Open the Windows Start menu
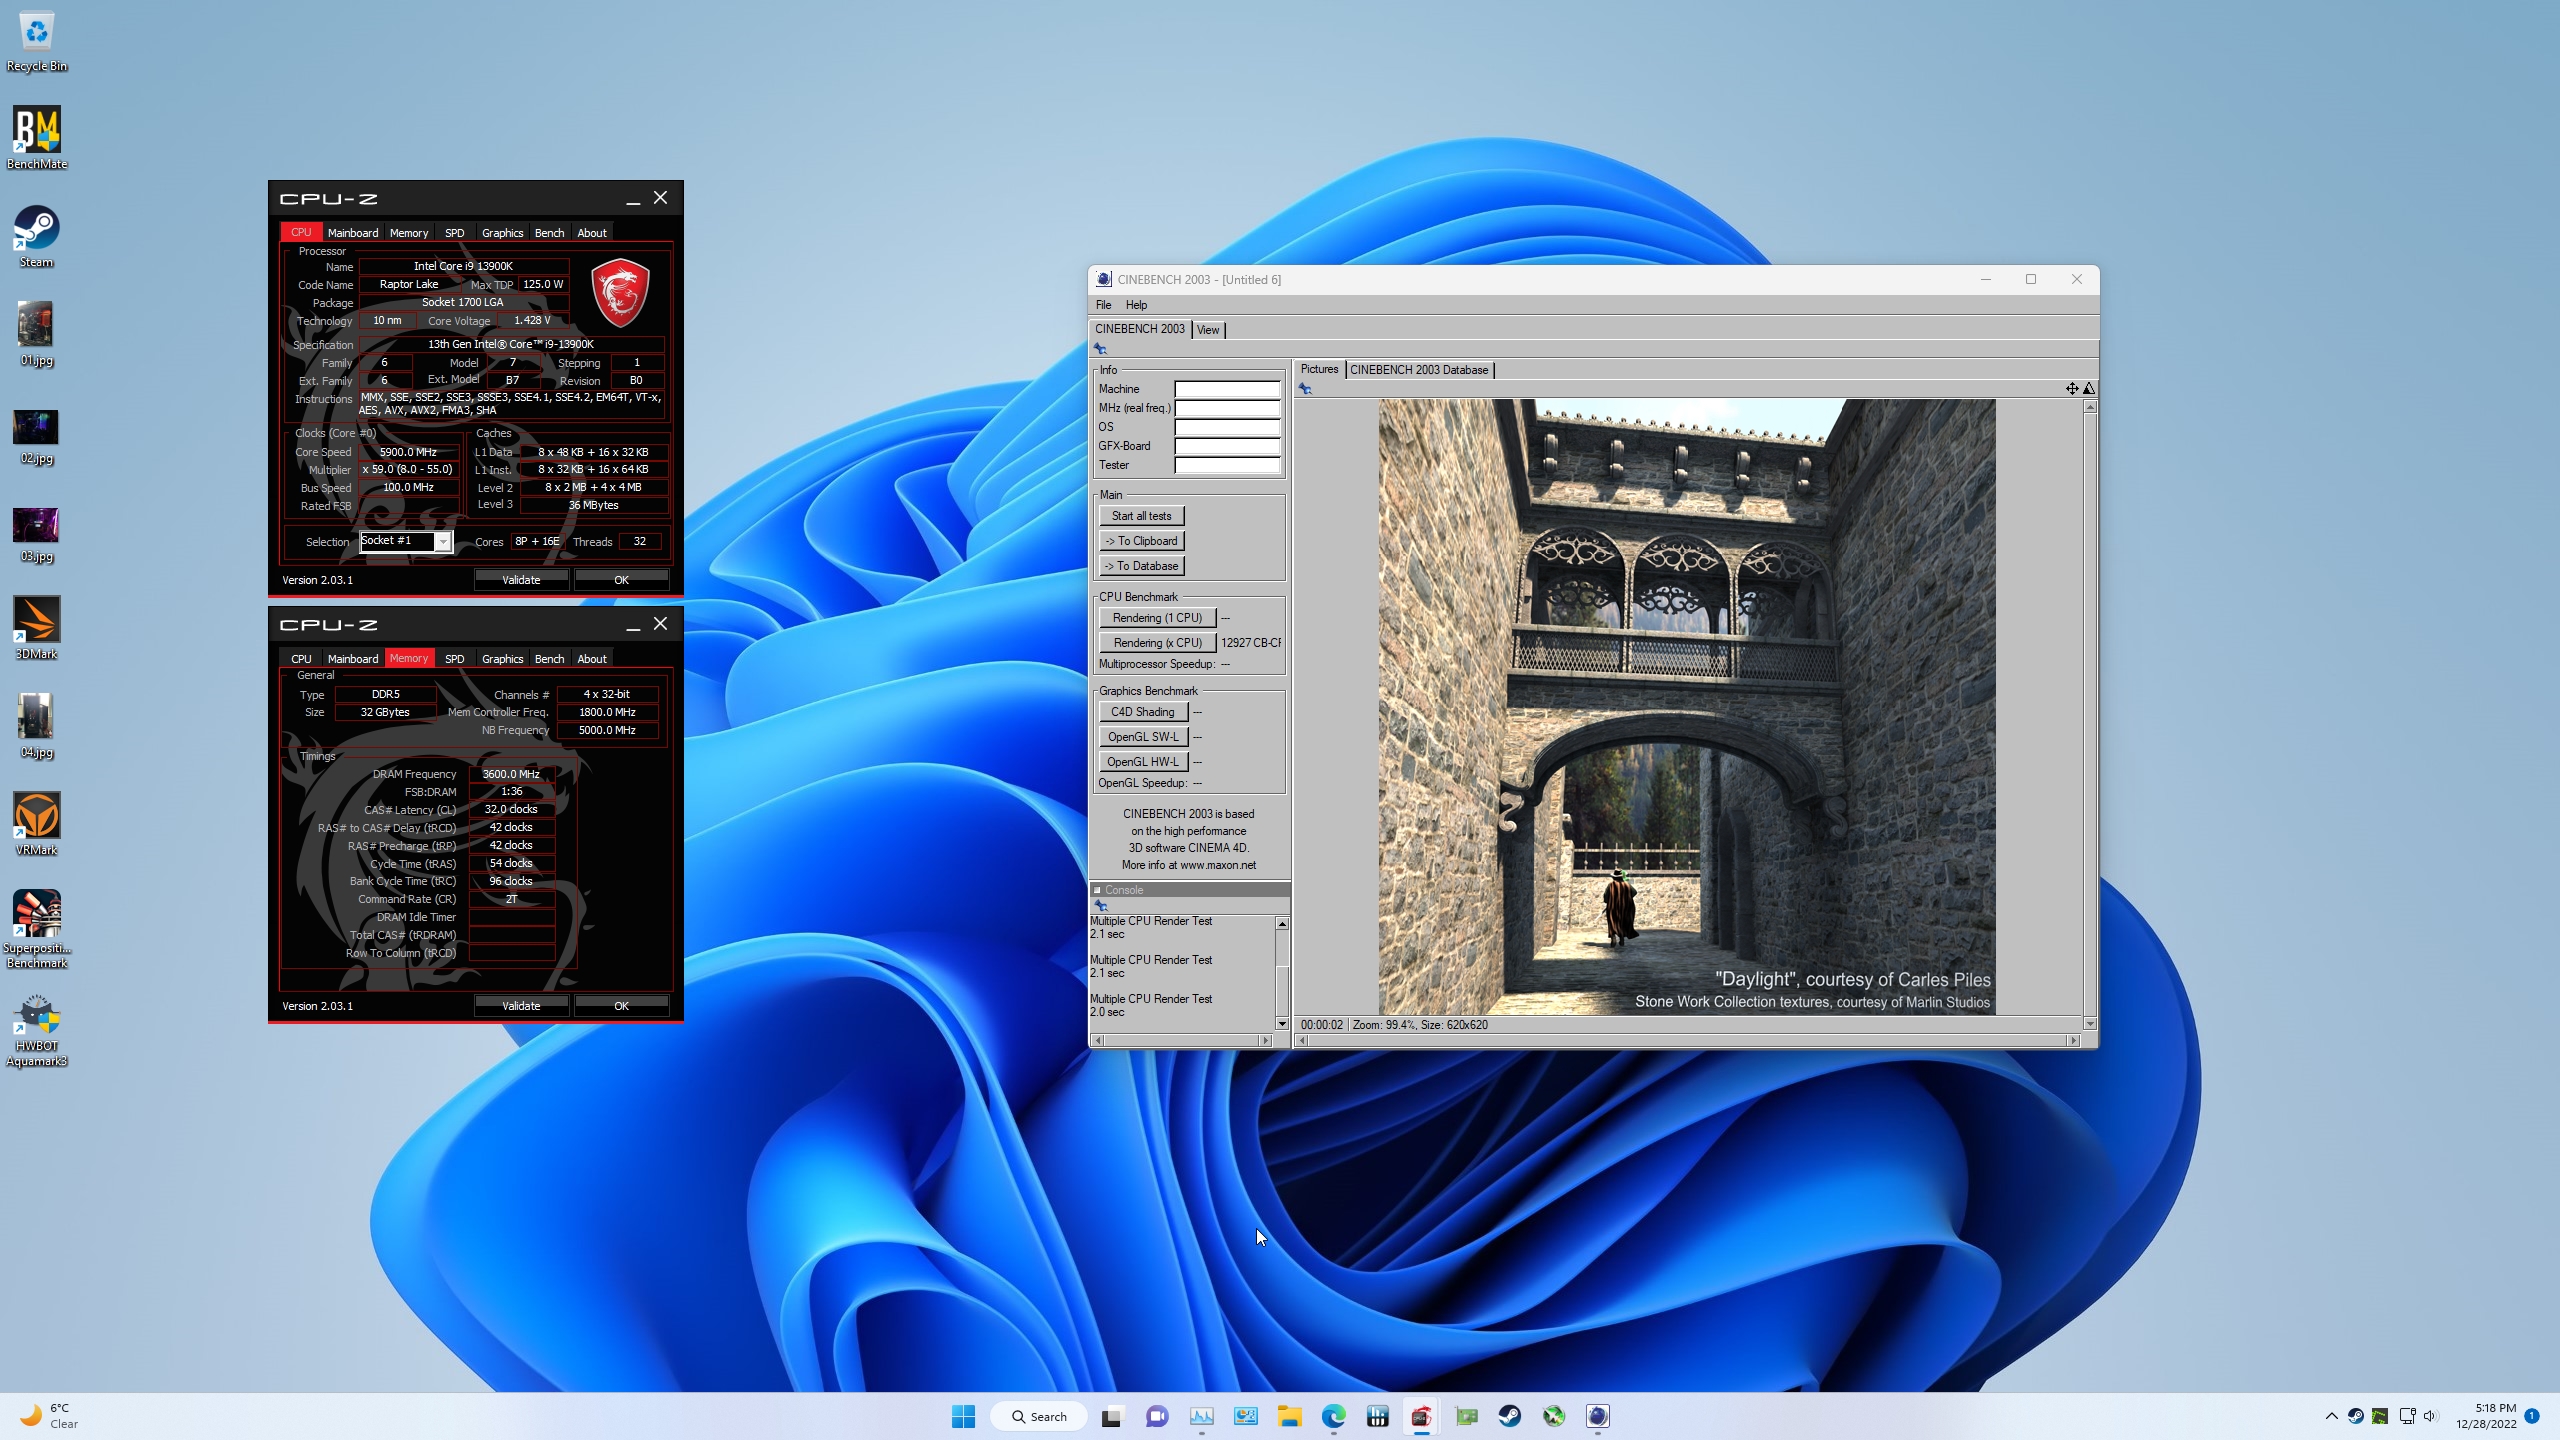The height and width of the screenshot is (1440, 2560). tap(964, 1416)
